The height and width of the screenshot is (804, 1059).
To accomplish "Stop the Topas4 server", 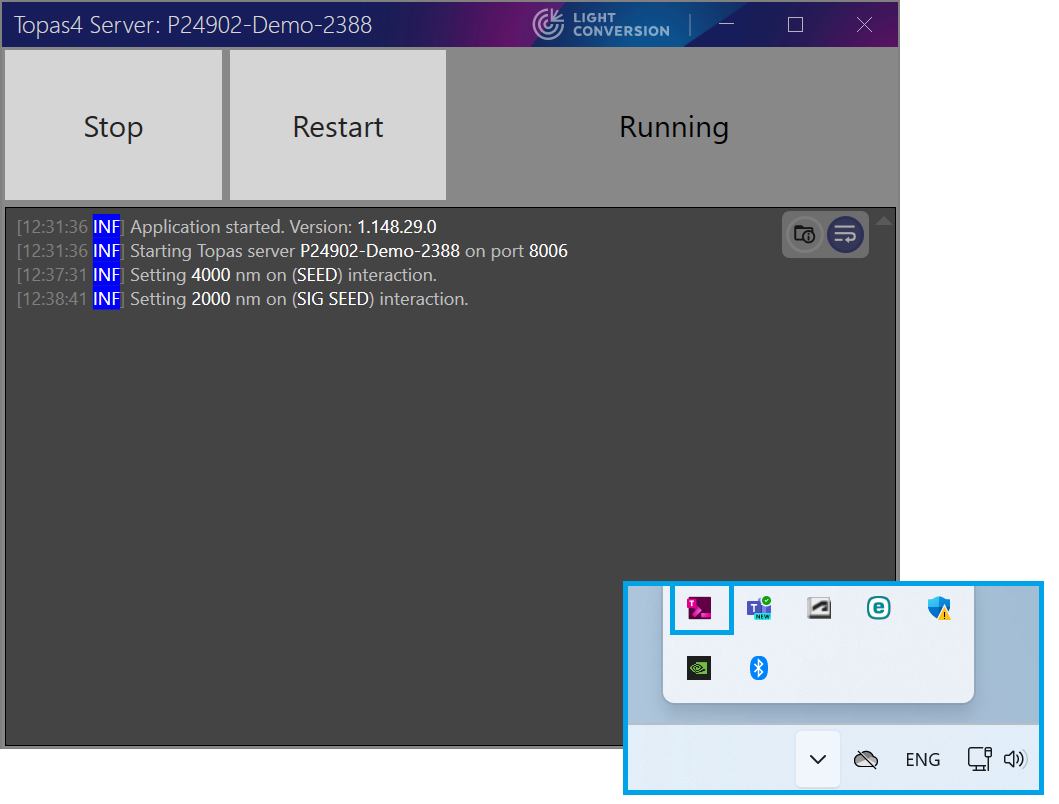I will [113, 125].
